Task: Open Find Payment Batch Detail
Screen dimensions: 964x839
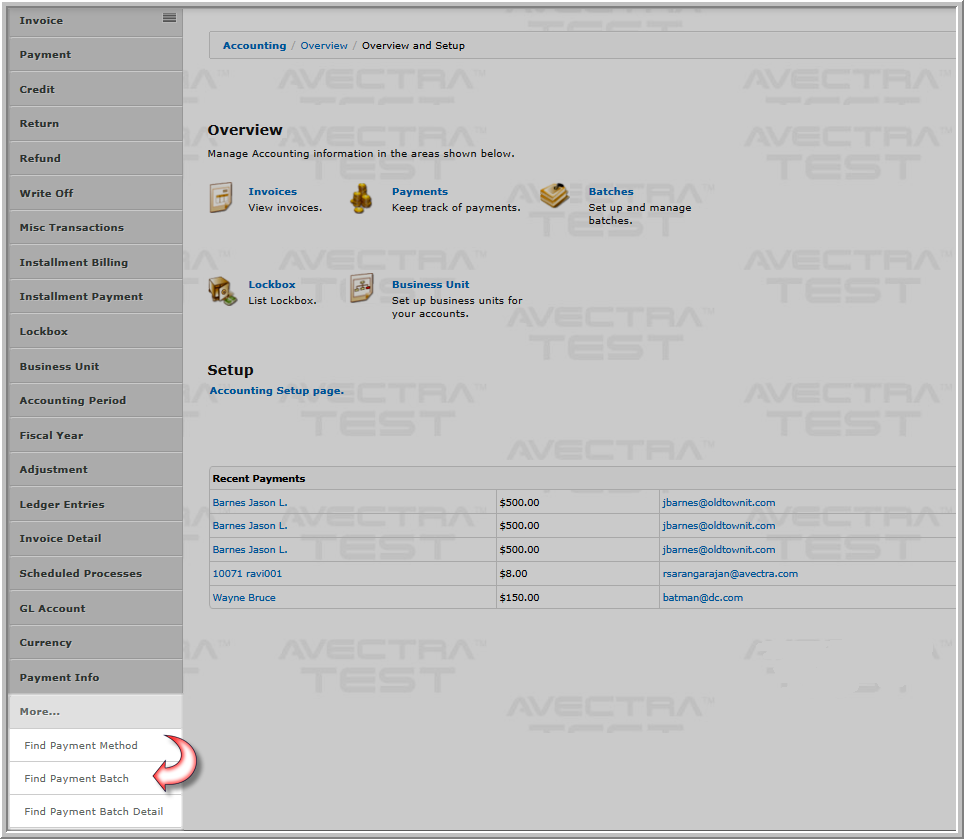Action: (x=96, y=812)
